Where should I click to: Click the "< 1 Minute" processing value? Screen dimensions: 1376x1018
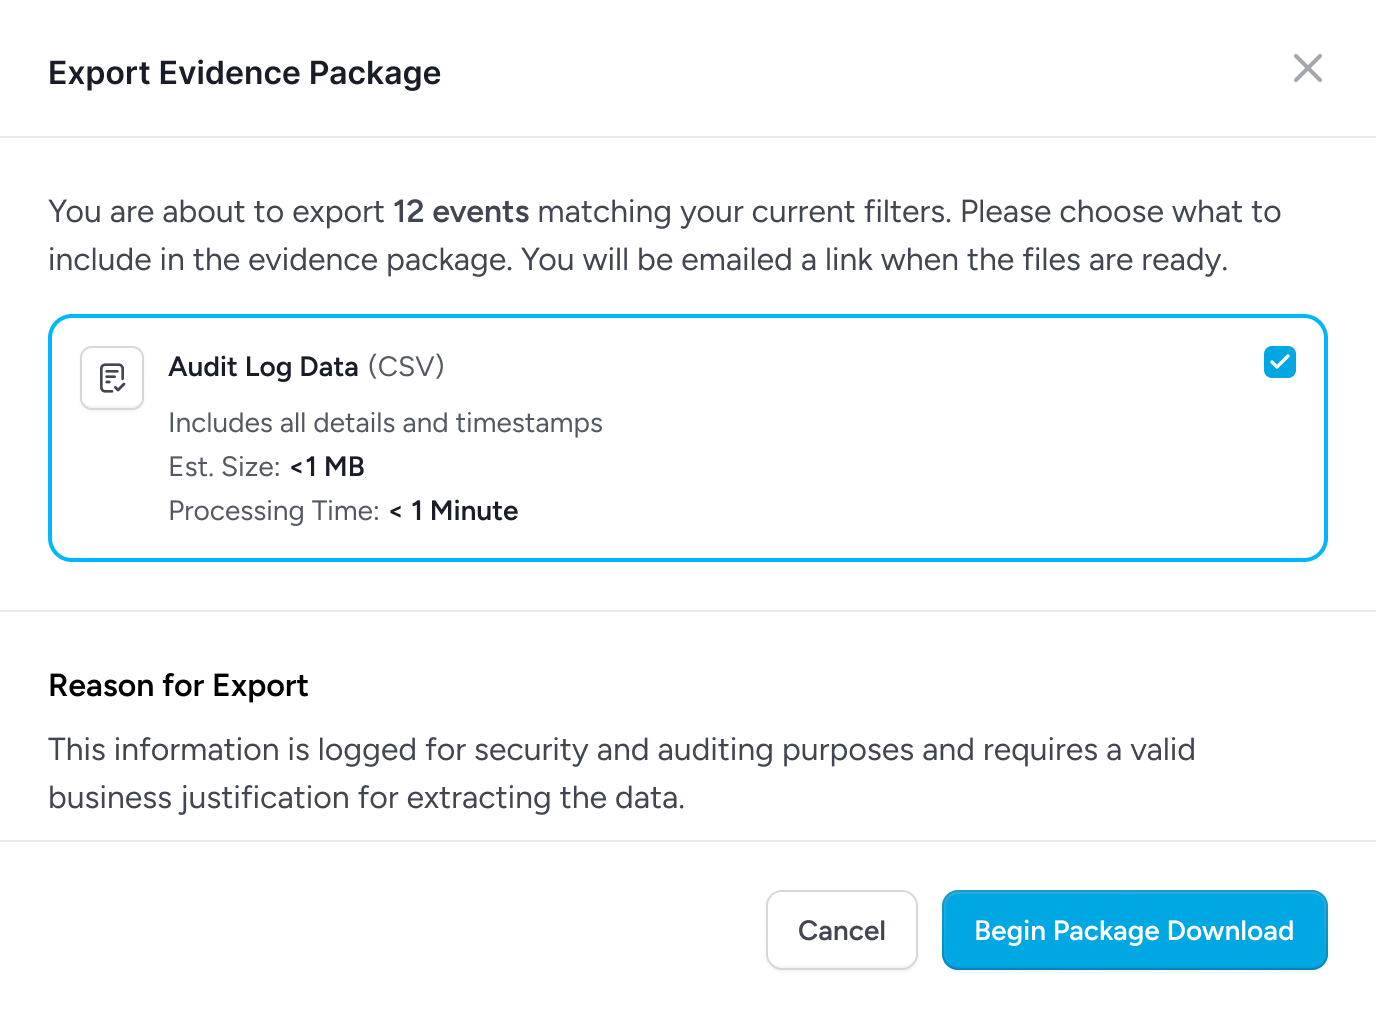point(454,511)
